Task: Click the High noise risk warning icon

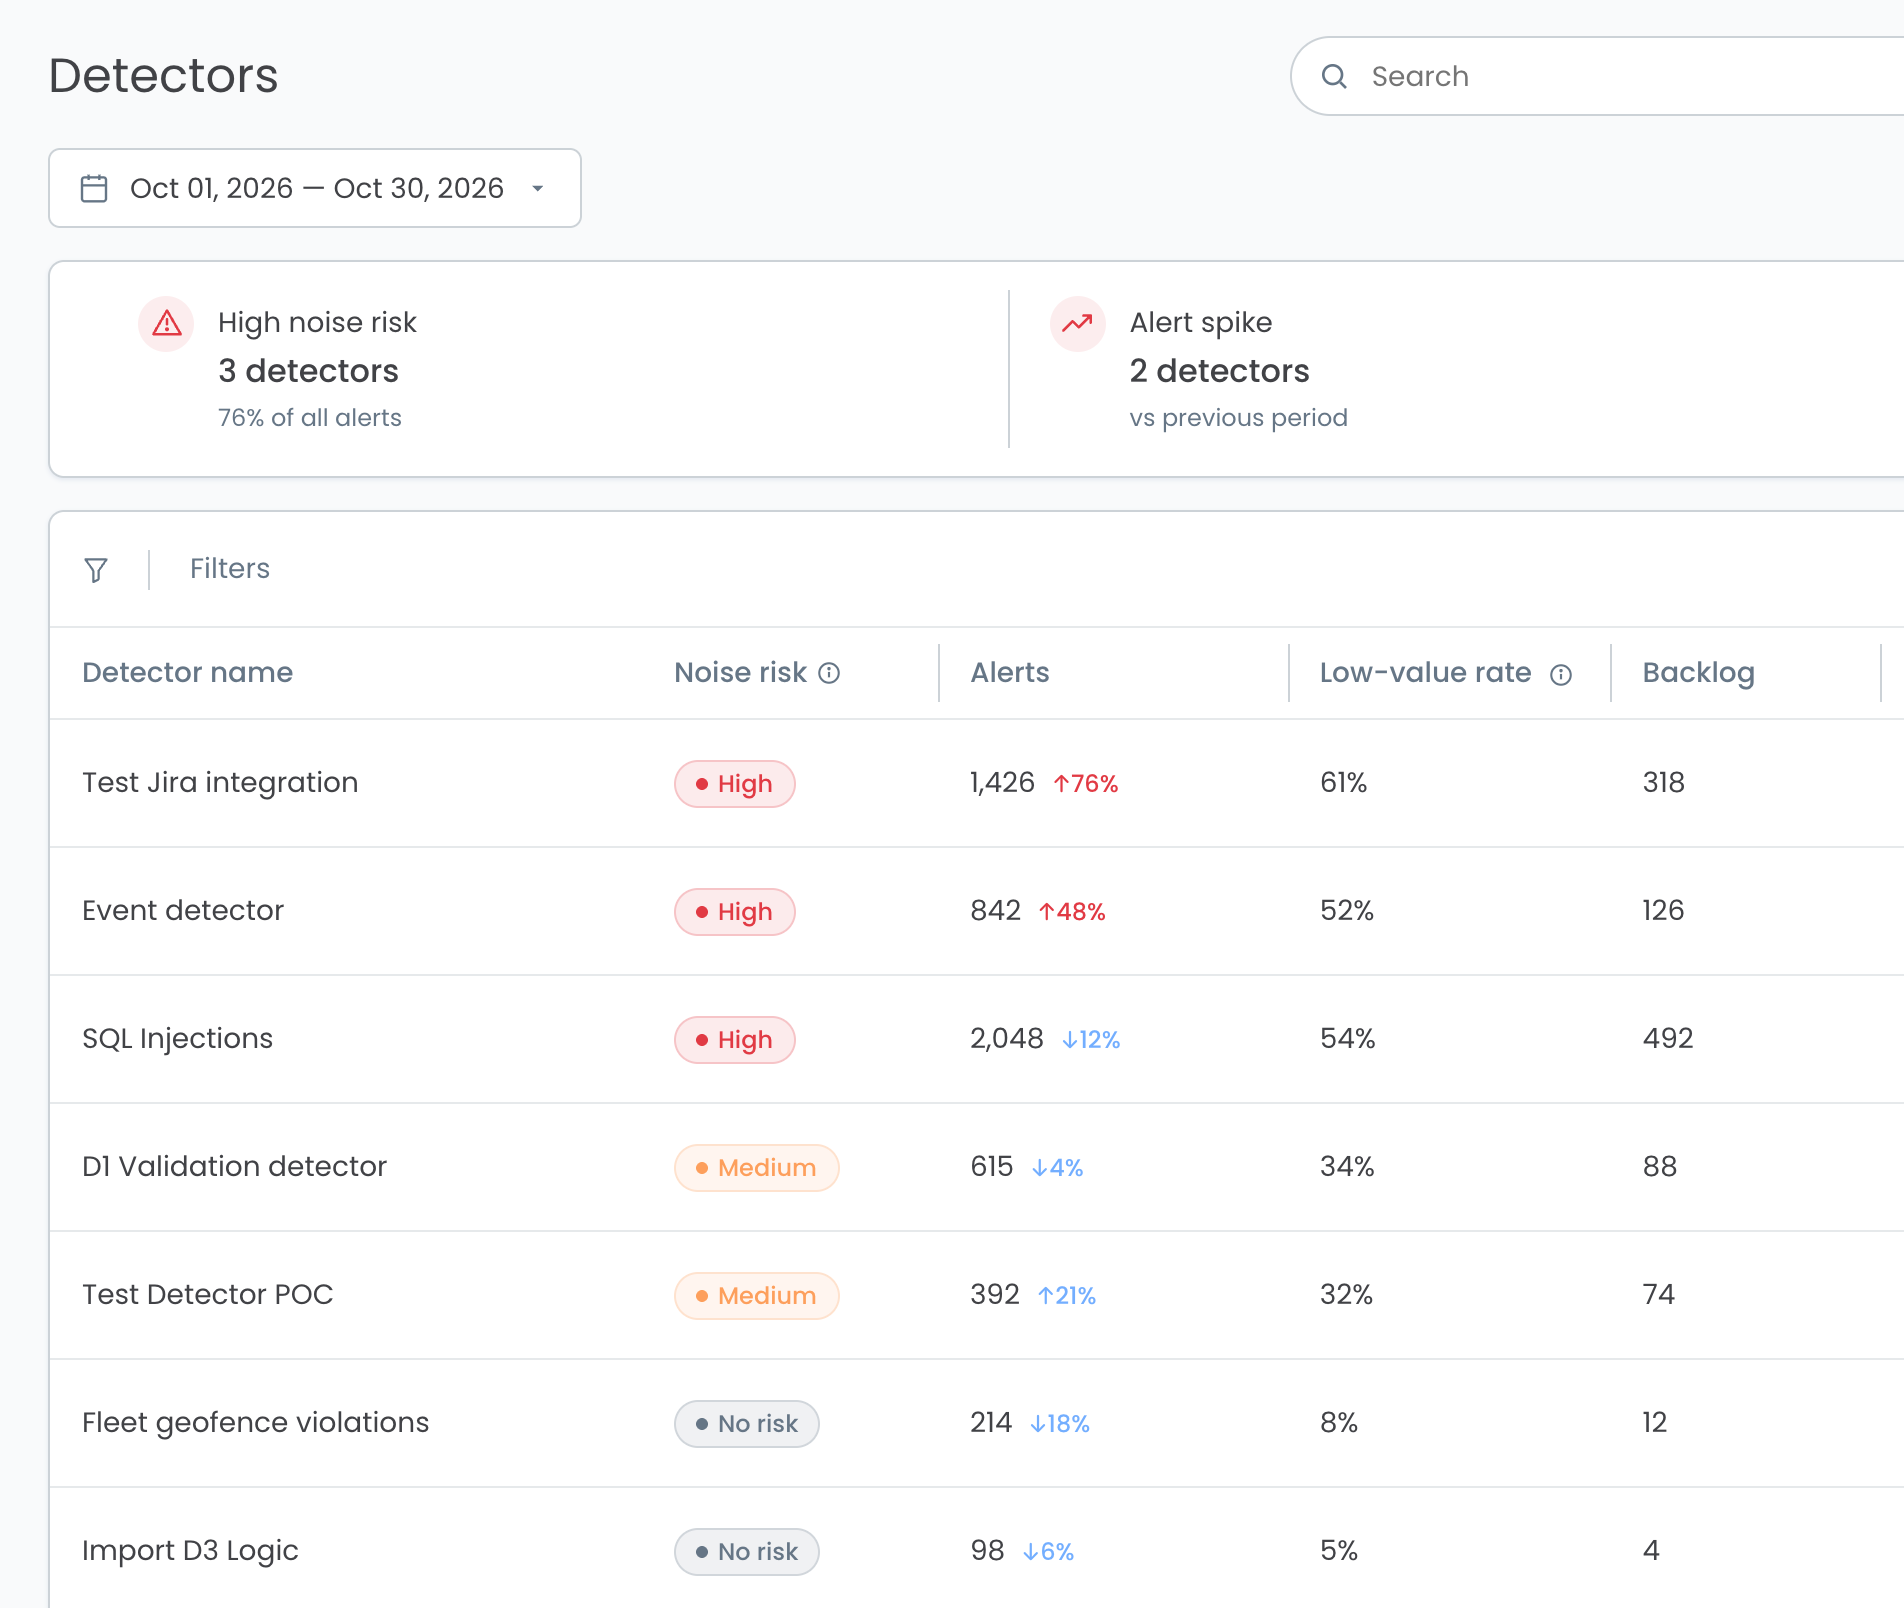Action: 166,323
